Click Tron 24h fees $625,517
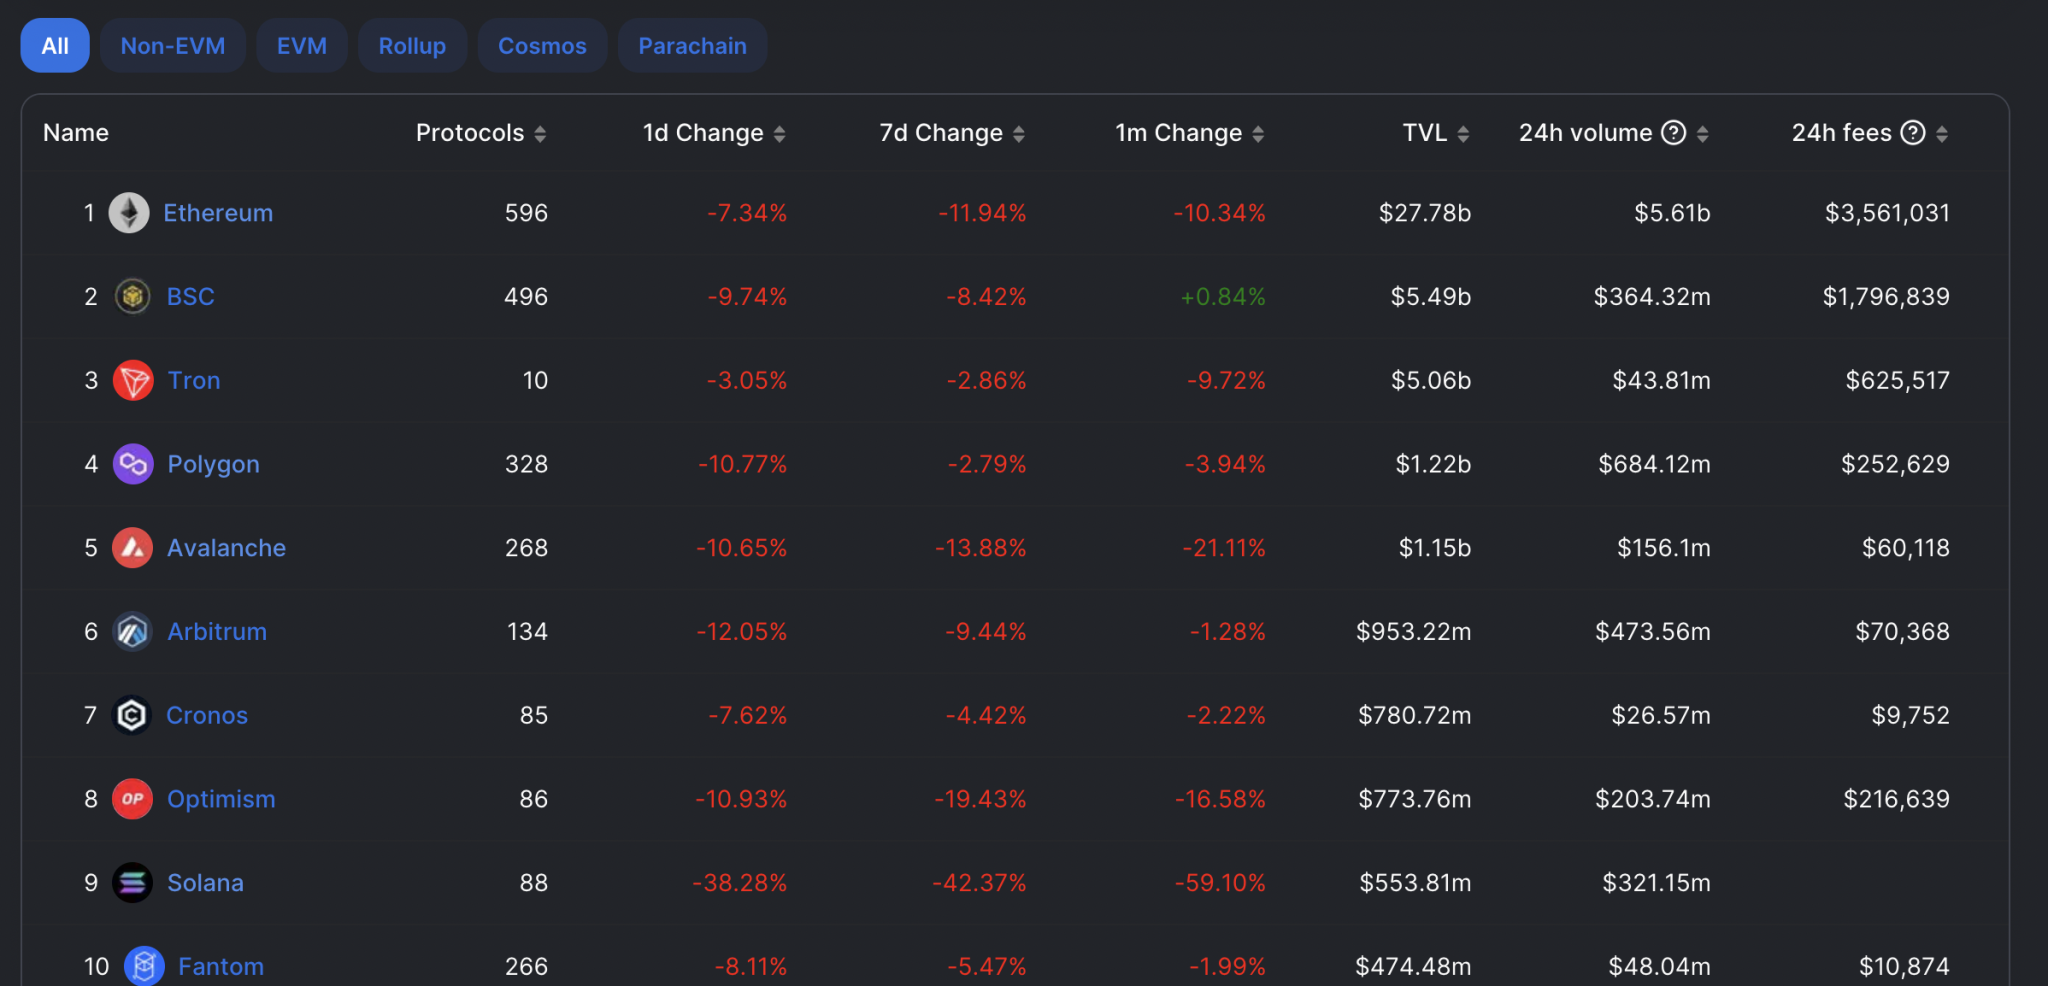The image size is (2048, 986). (1898, 380)
